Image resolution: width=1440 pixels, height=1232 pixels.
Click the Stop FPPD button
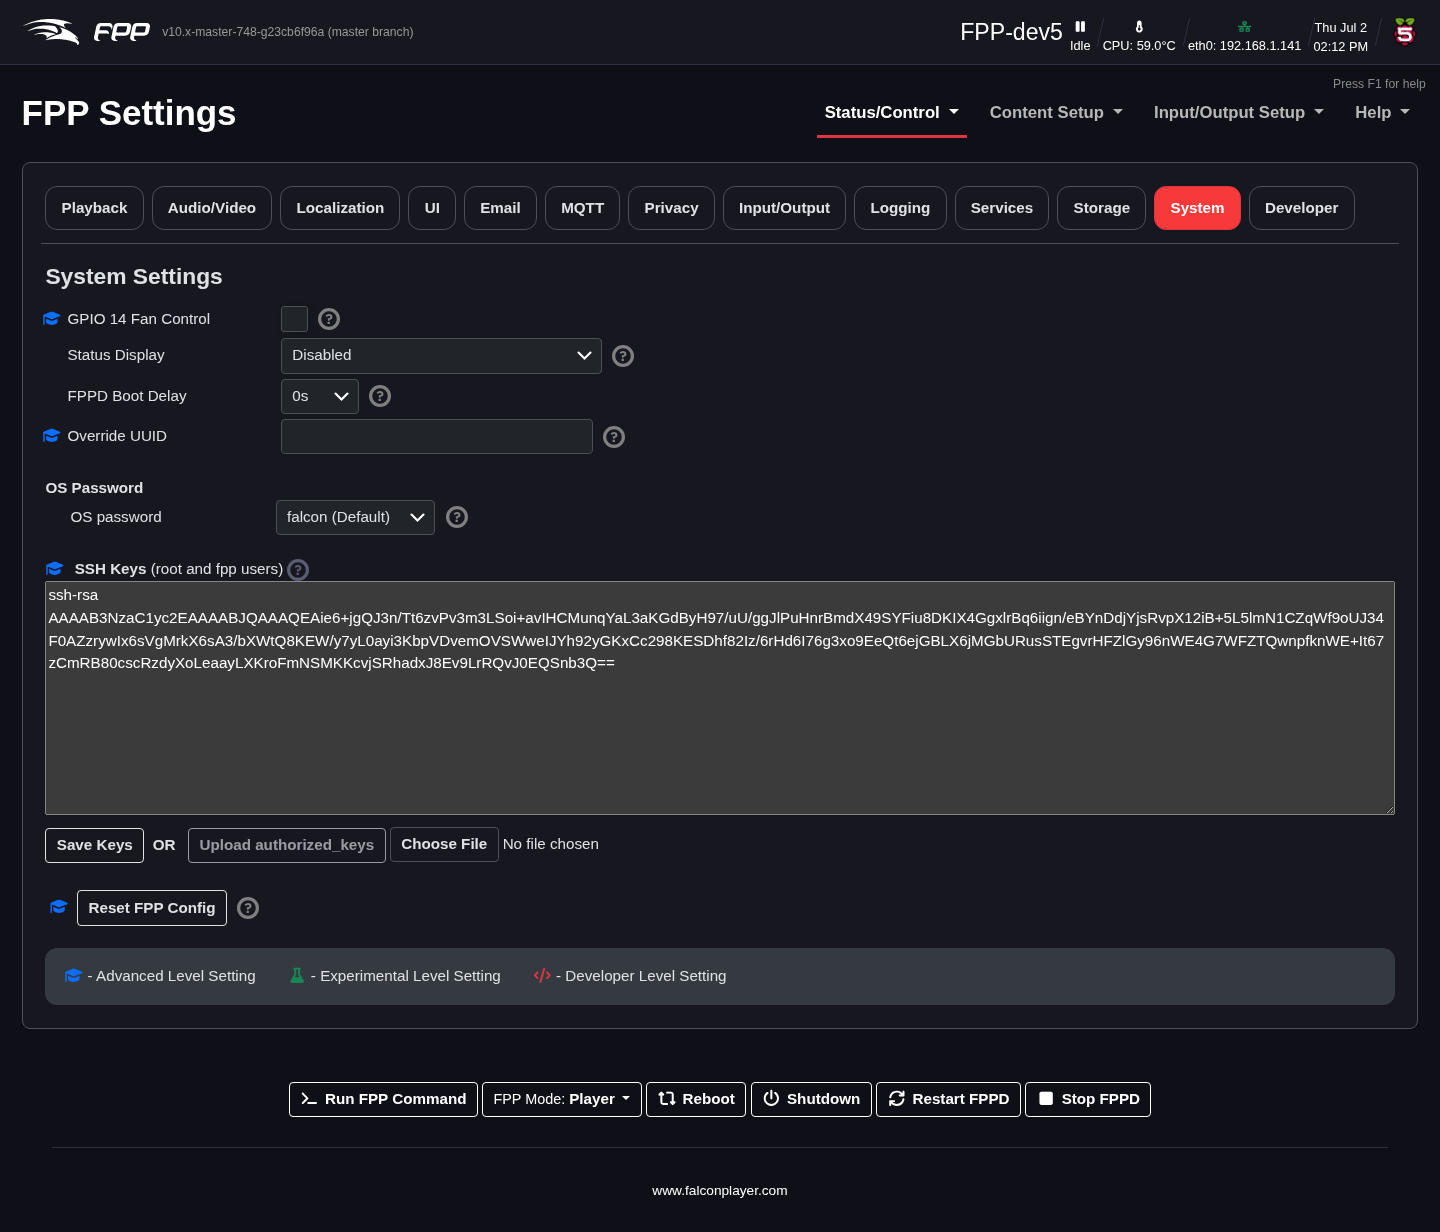pos(1088,1099)
